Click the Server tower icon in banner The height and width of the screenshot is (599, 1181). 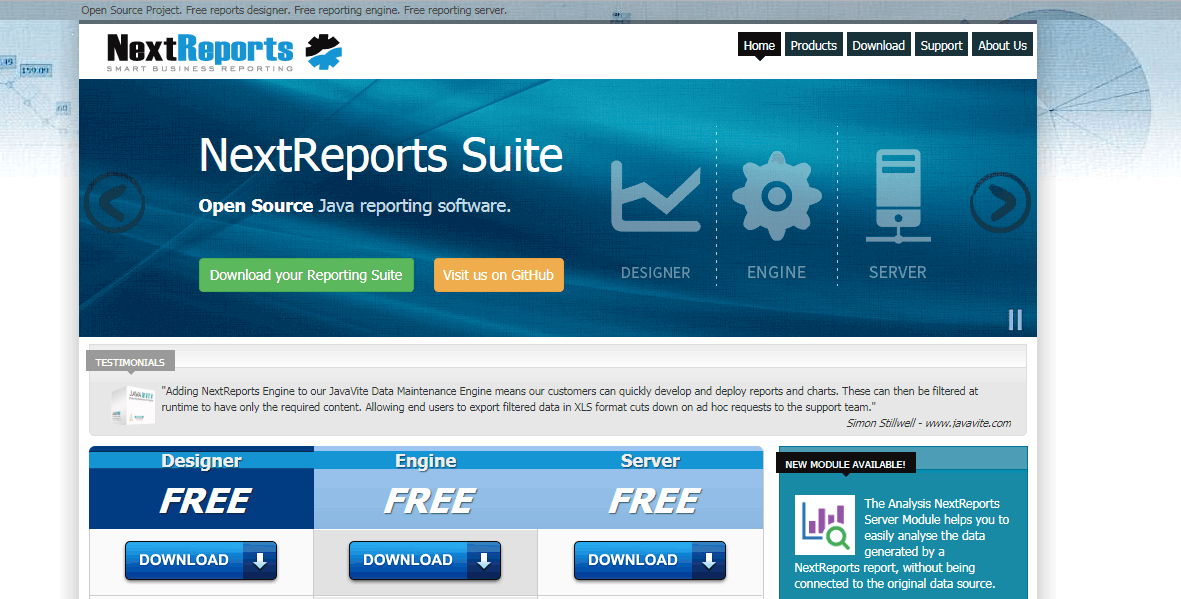click(898, 196)
